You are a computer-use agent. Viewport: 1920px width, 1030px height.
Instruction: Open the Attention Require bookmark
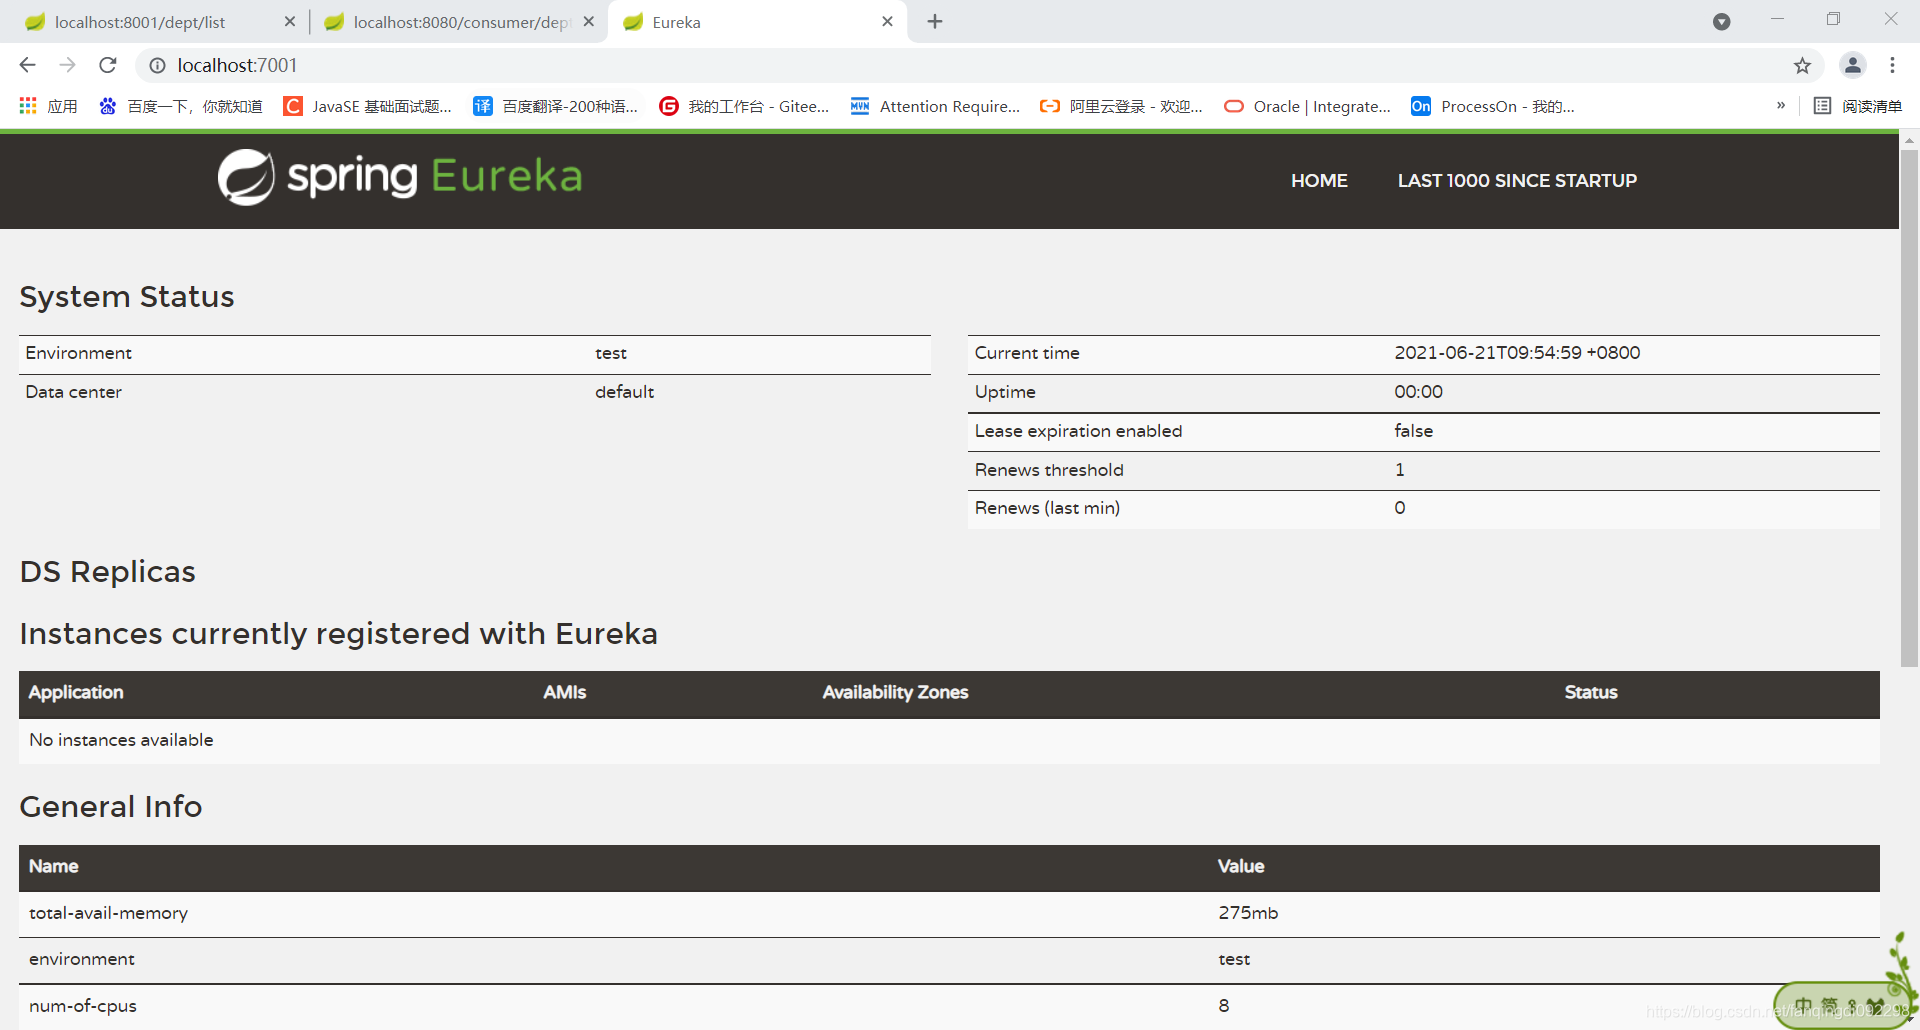tap(936, 106)
